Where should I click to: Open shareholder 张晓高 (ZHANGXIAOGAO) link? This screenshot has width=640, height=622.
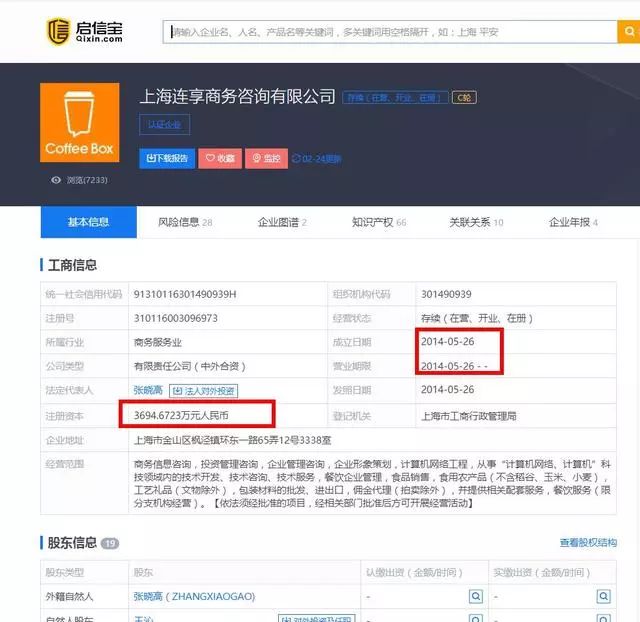coord(194,596)
